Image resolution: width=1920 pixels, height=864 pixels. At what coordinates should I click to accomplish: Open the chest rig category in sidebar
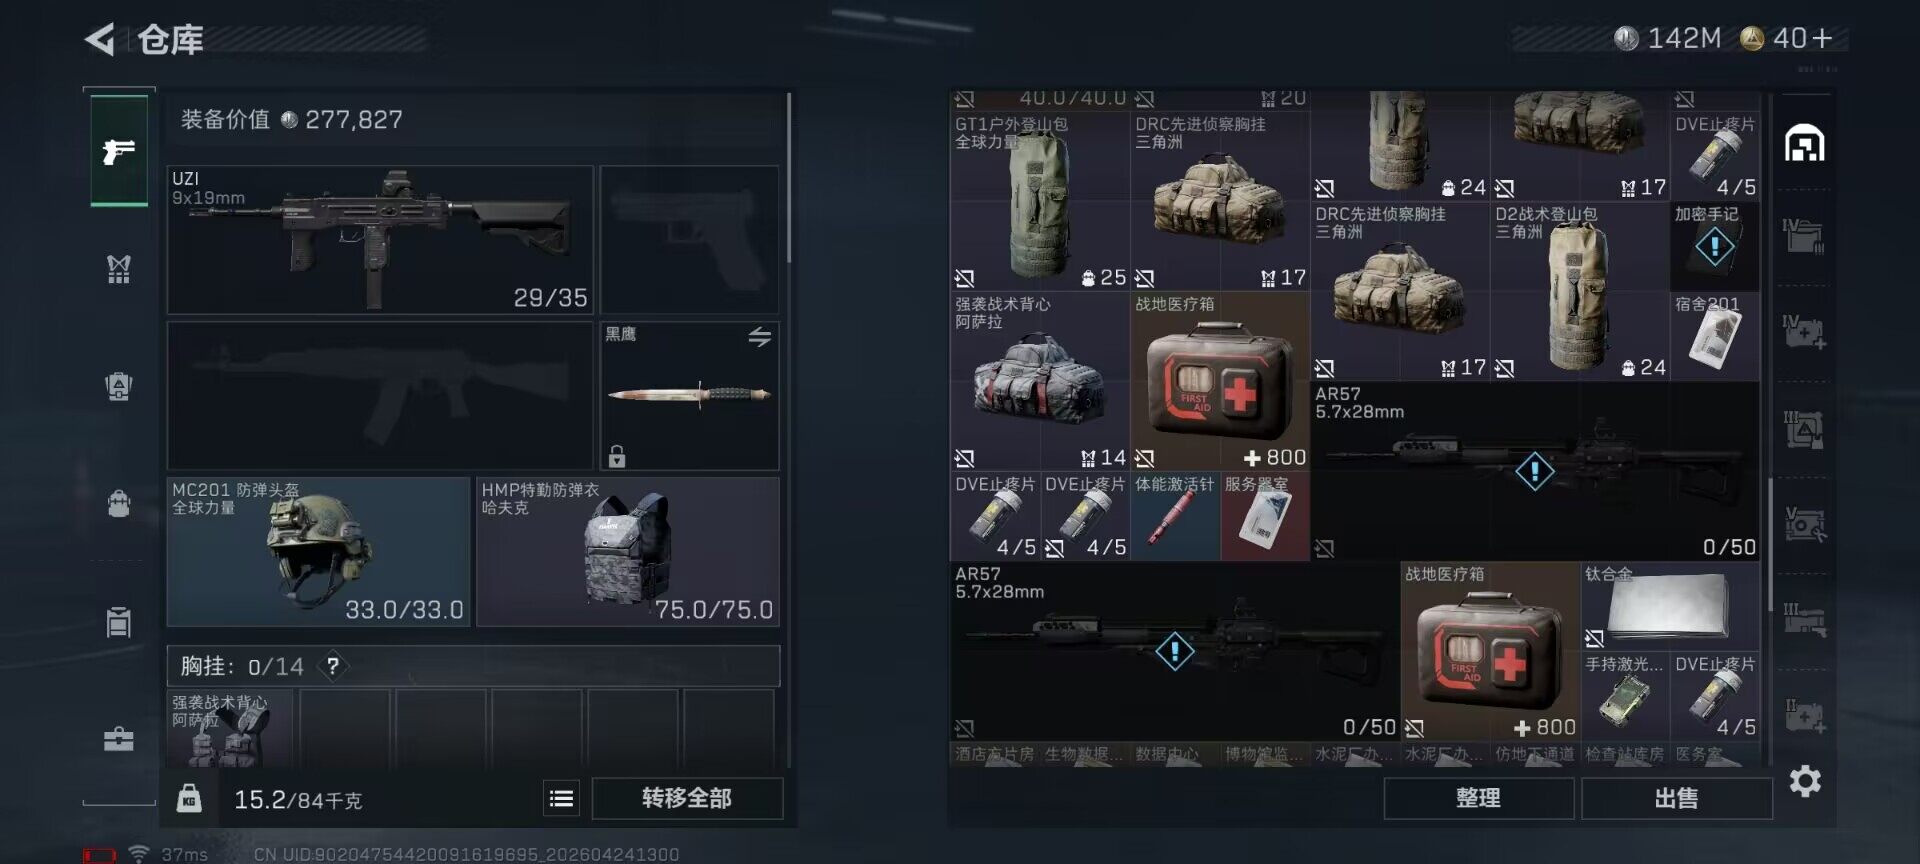tap(119, 269)
